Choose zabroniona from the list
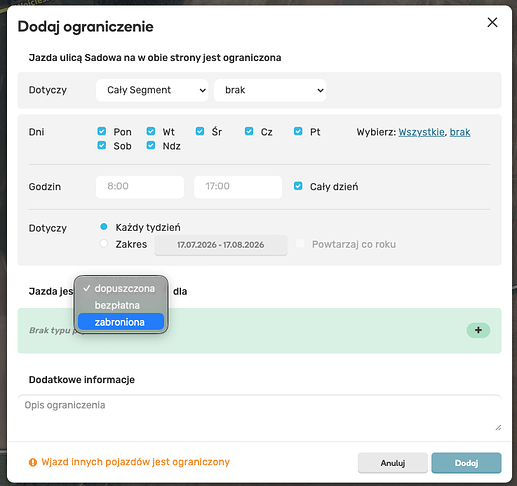Image resolution: width=517 pixels, height=486 pixels. click(121, 322)
